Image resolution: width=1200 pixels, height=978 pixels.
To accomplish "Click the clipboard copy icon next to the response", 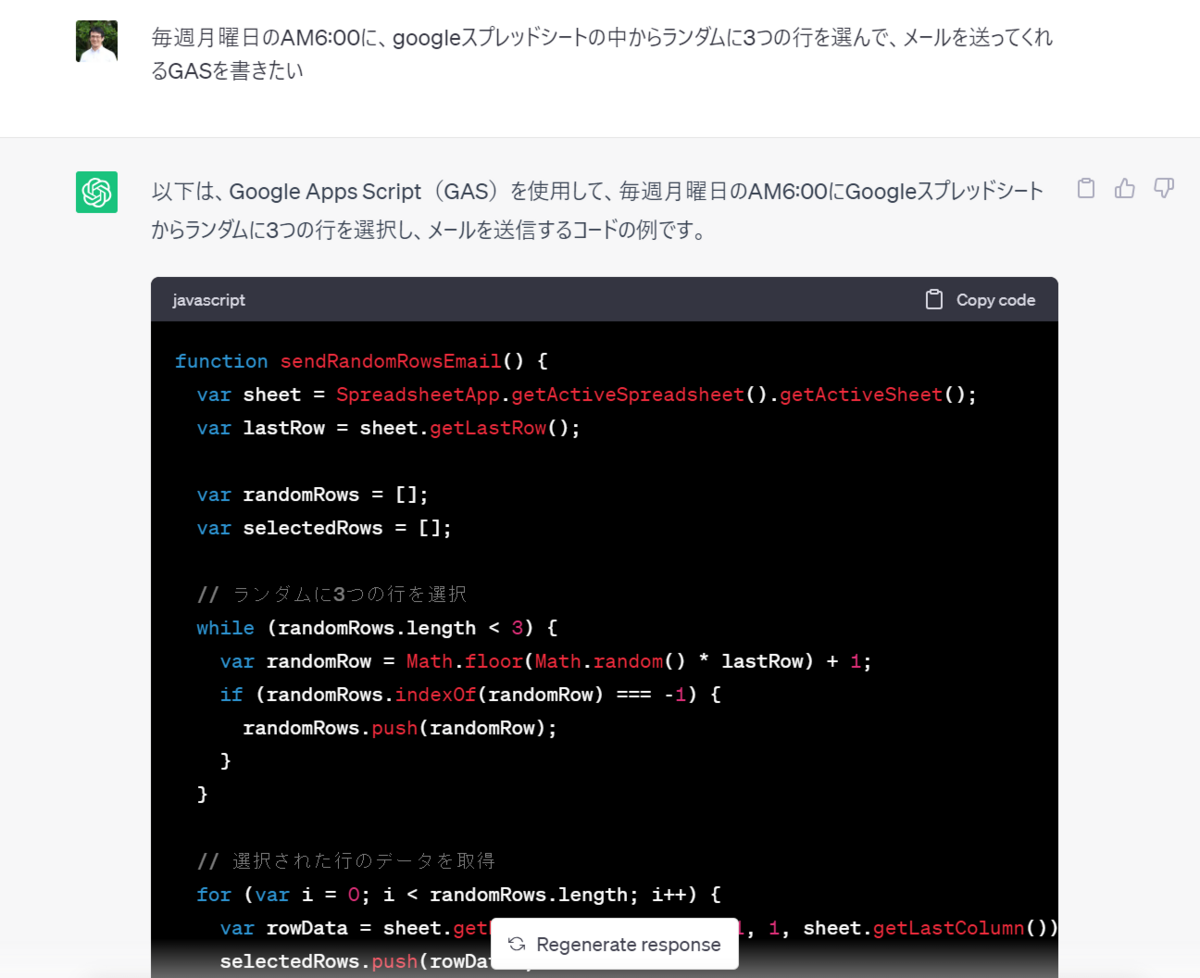I will [x=1086, y=188].
